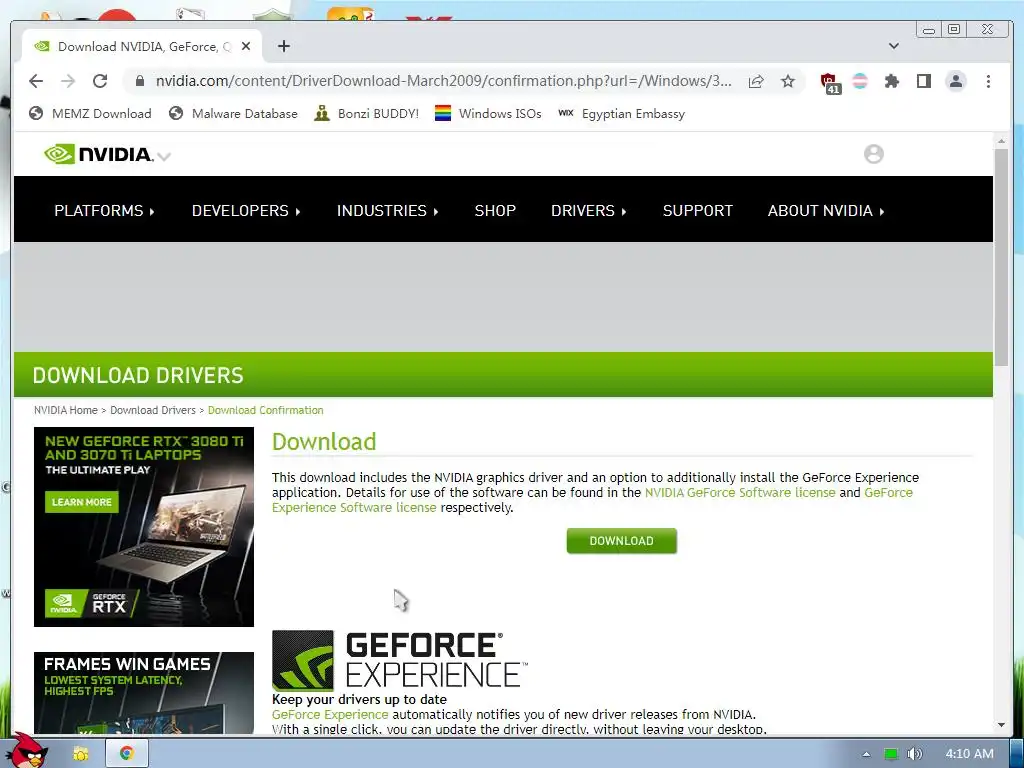
Task: Expand the PLATFORMS menu
Action: (104, 211)
